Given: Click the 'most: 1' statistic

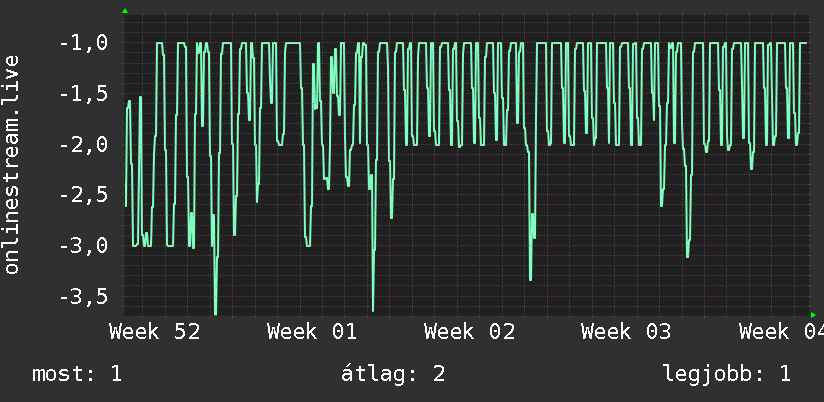Looking at the screenshot, I should point(77,374).
